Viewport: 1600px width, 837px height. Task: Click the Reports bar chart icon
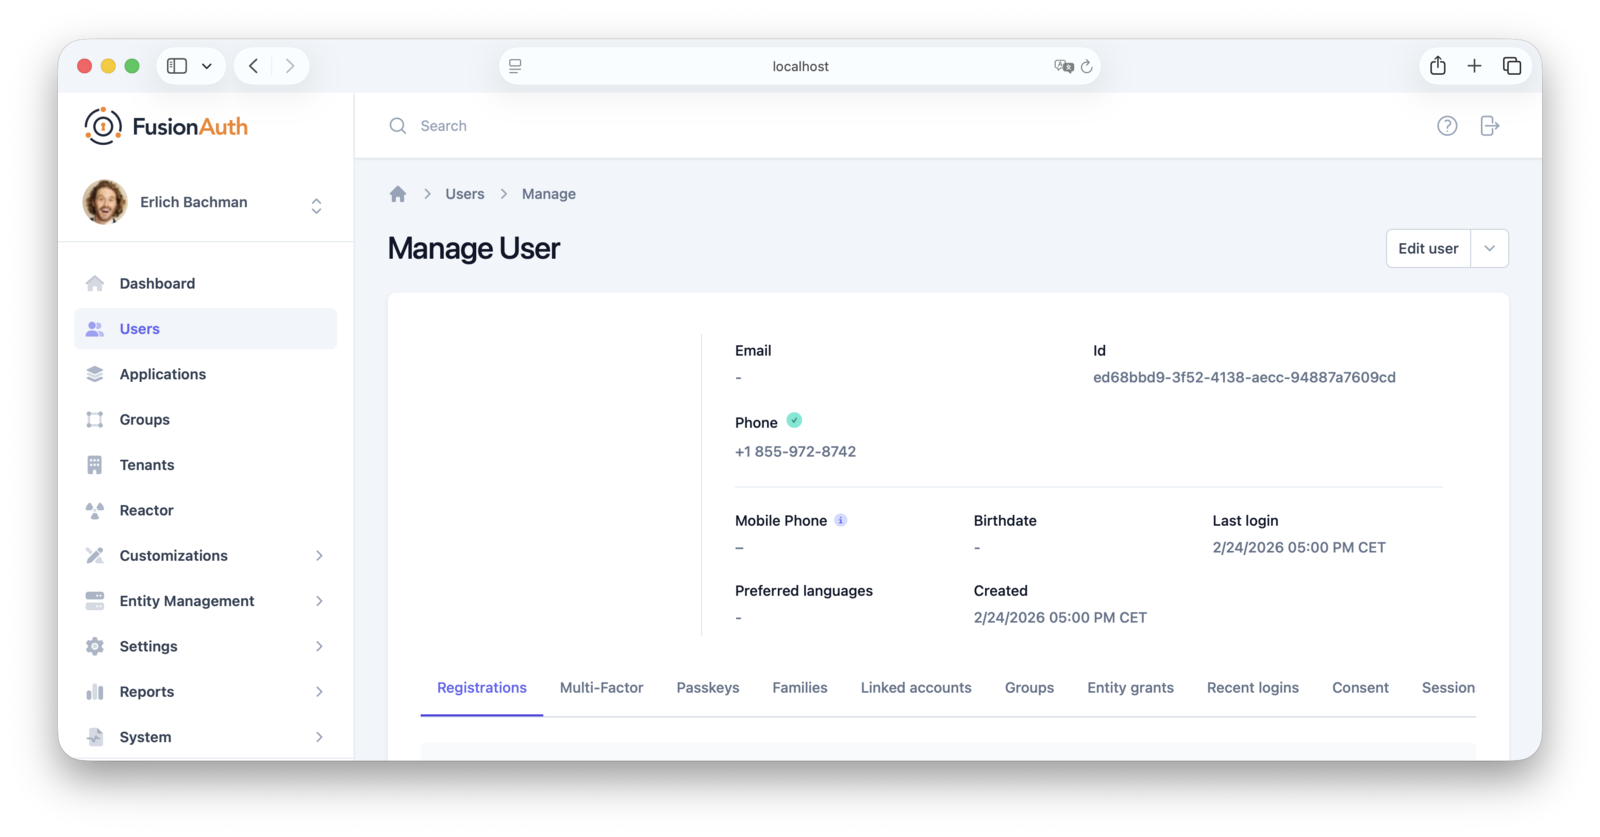[95, 692]
